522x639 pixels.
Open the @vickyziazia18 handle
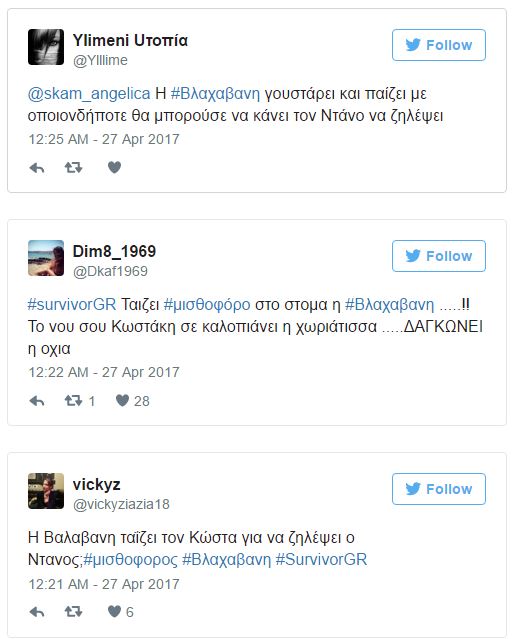coord(121,505)
